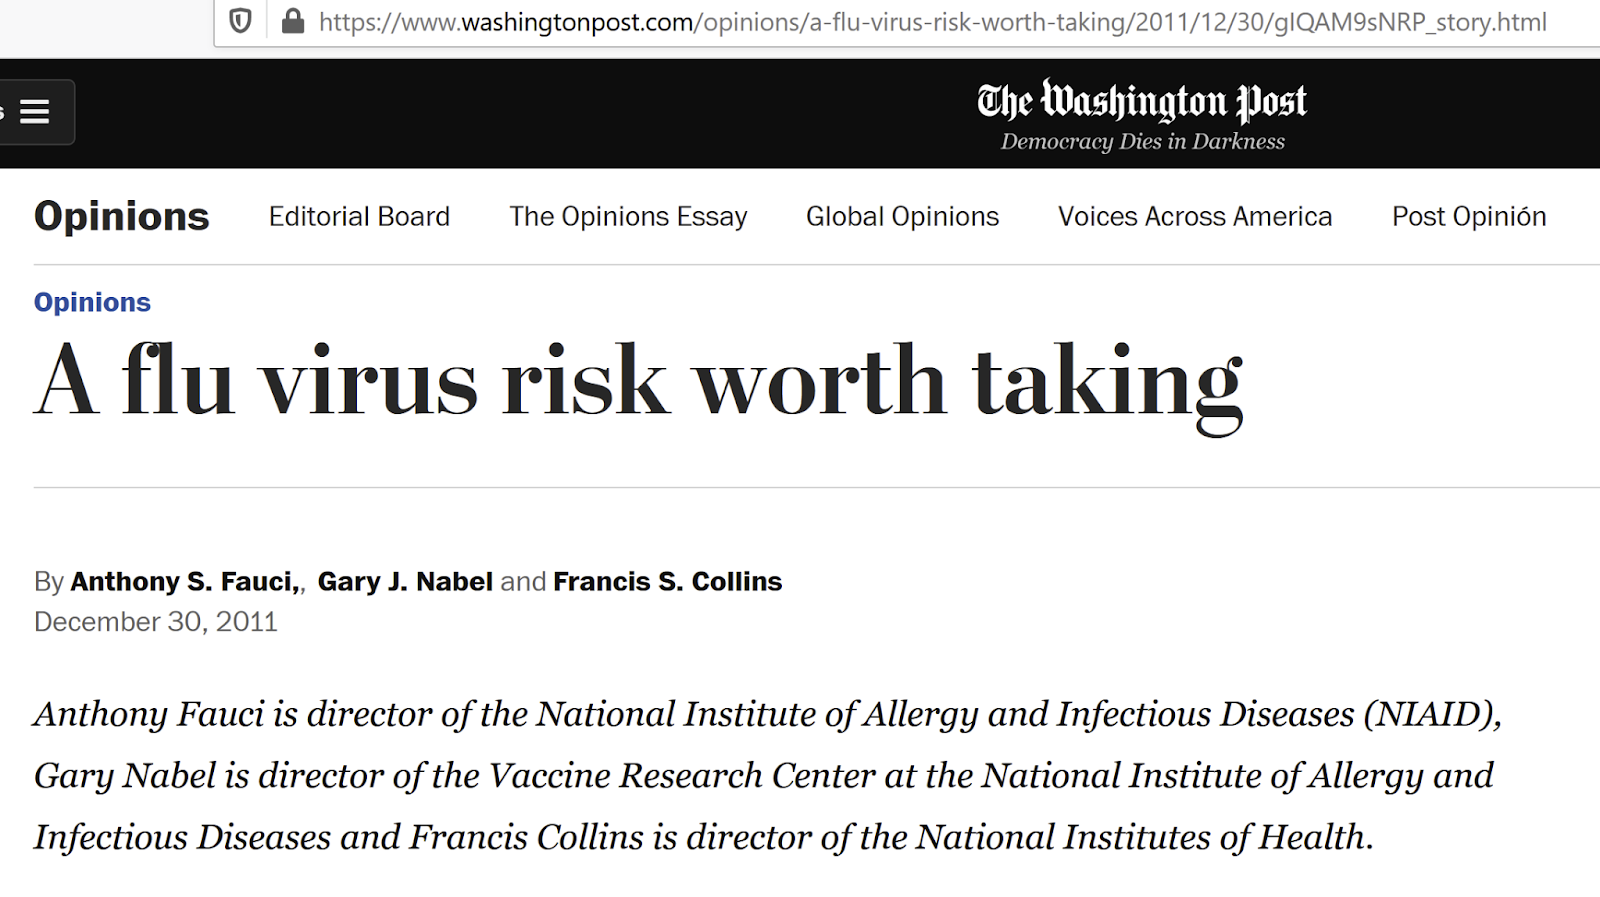Click the Democracy Dies in Darkness tagline
Viewport: 1600px width, 897px height.
(1142, 142)
